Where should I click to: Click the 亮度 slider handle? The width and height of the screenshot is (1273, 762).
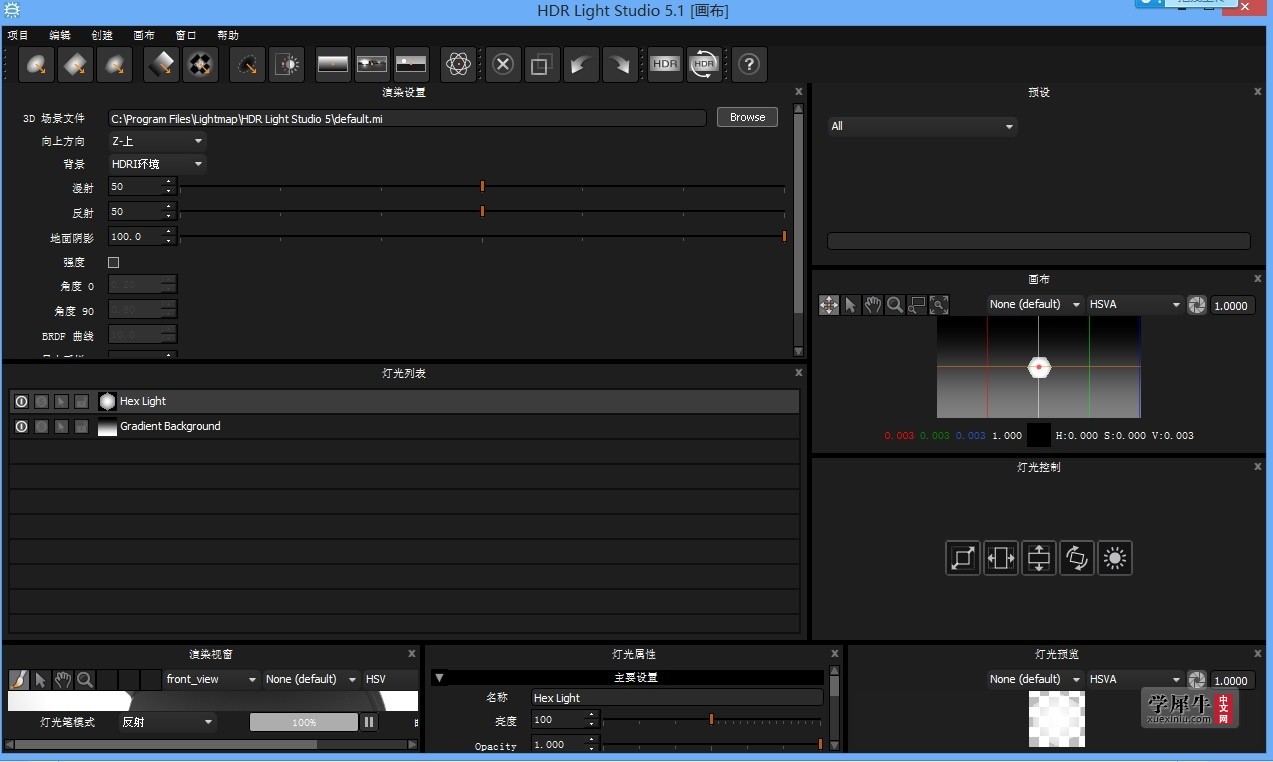[x=711, y=720]
